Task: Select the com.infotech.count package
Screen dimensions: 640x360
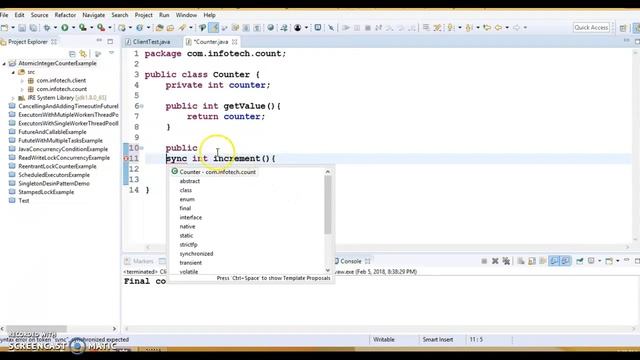Action: pos(62,89)
